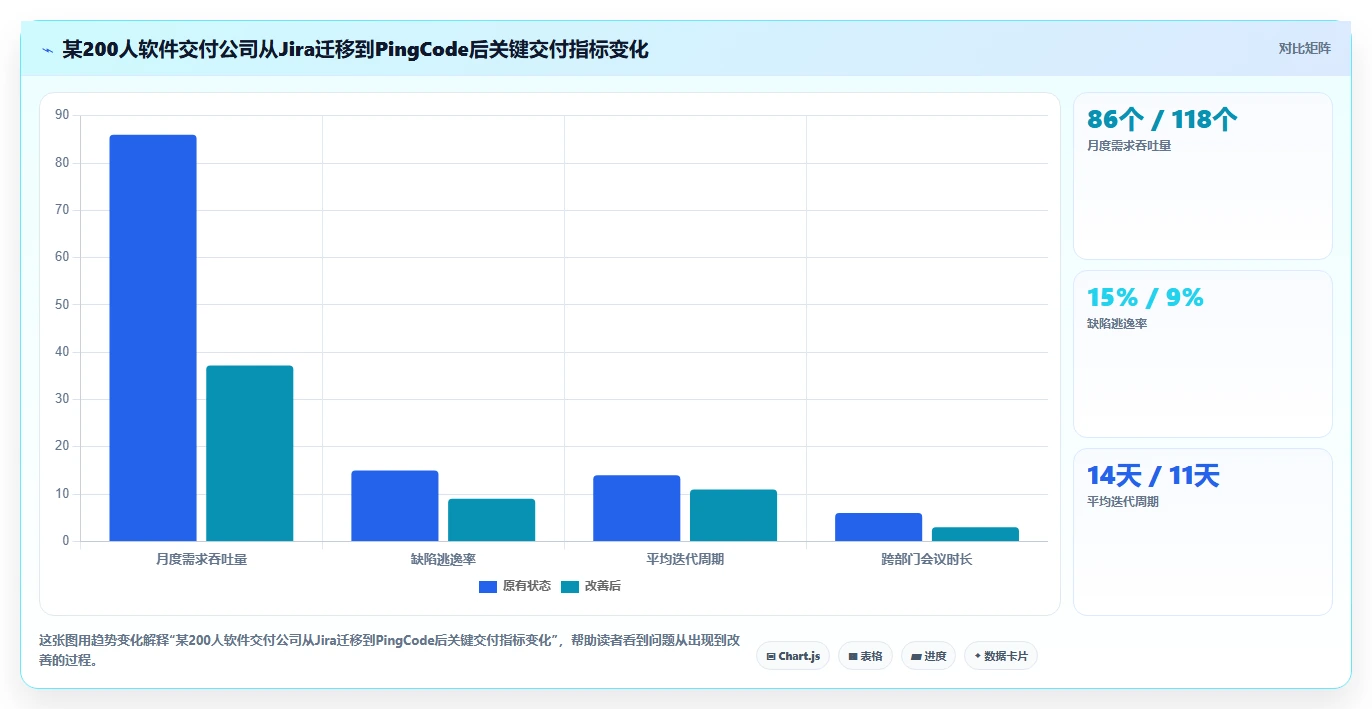Click the blue 跨部门会议时长 bar

[879, 527]
